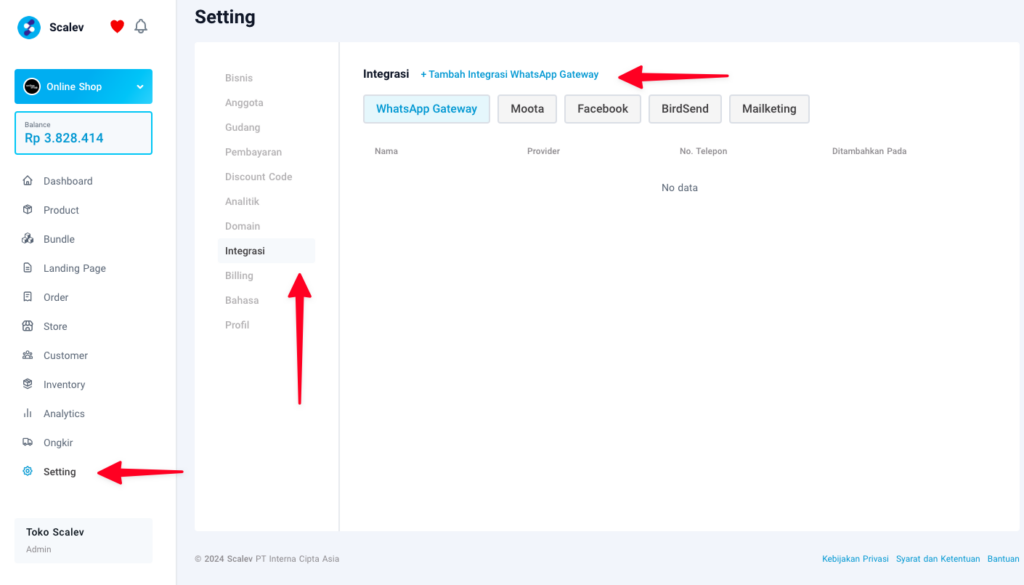Image resolution: width=1024 pixels, height=585 pixels.
Task: Click Tambah Integrasi WhatsApp Gateway link
Action: 509,74
